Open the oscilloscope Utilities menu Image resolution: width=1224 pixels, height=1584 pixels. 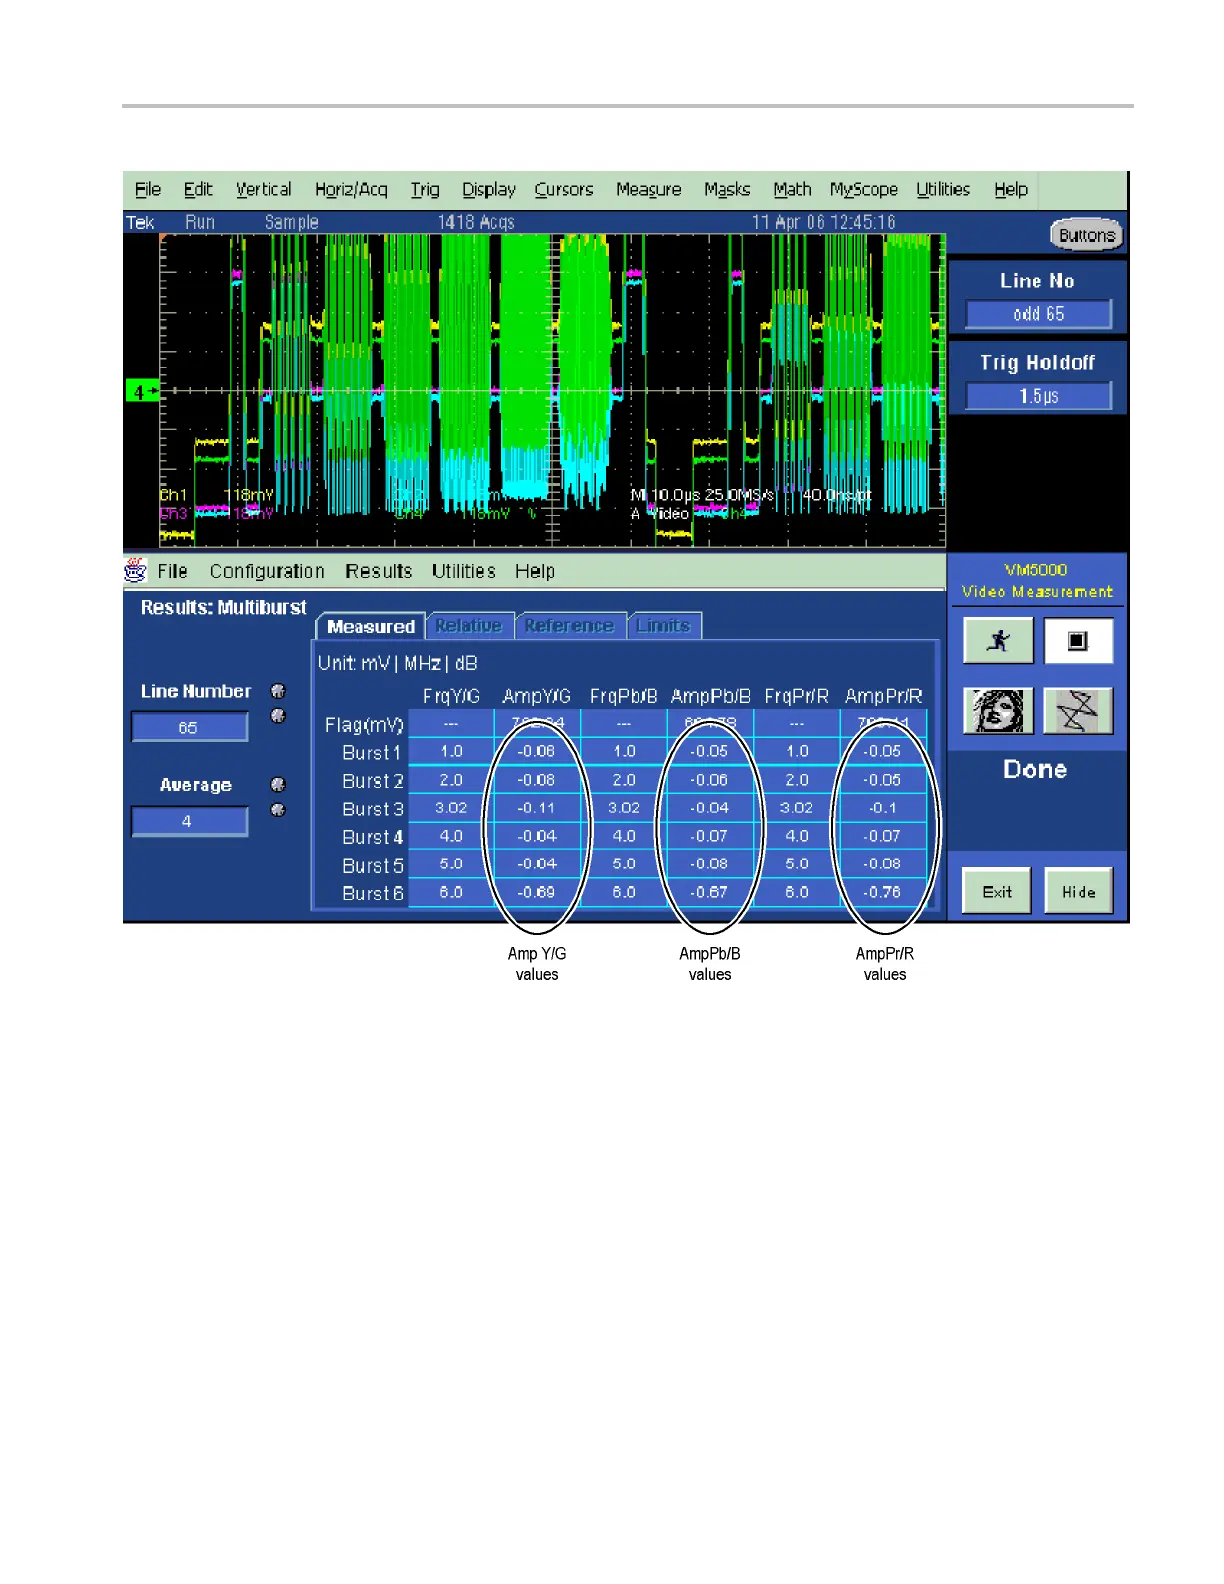pos(943,189)
